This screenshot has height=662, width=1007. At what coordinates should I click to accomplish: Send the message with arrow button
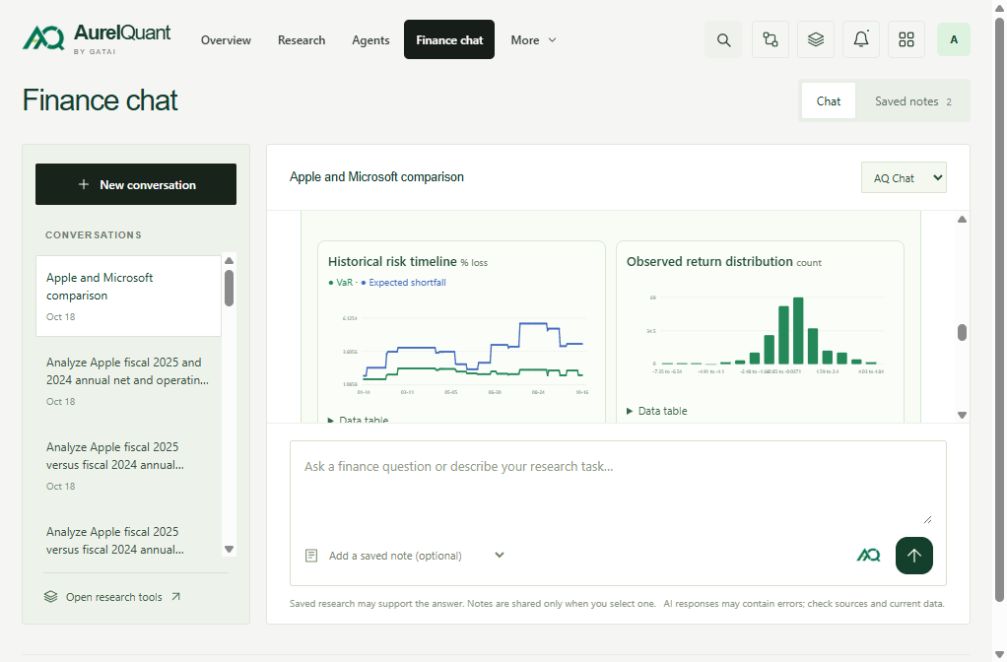pos(914,555)
